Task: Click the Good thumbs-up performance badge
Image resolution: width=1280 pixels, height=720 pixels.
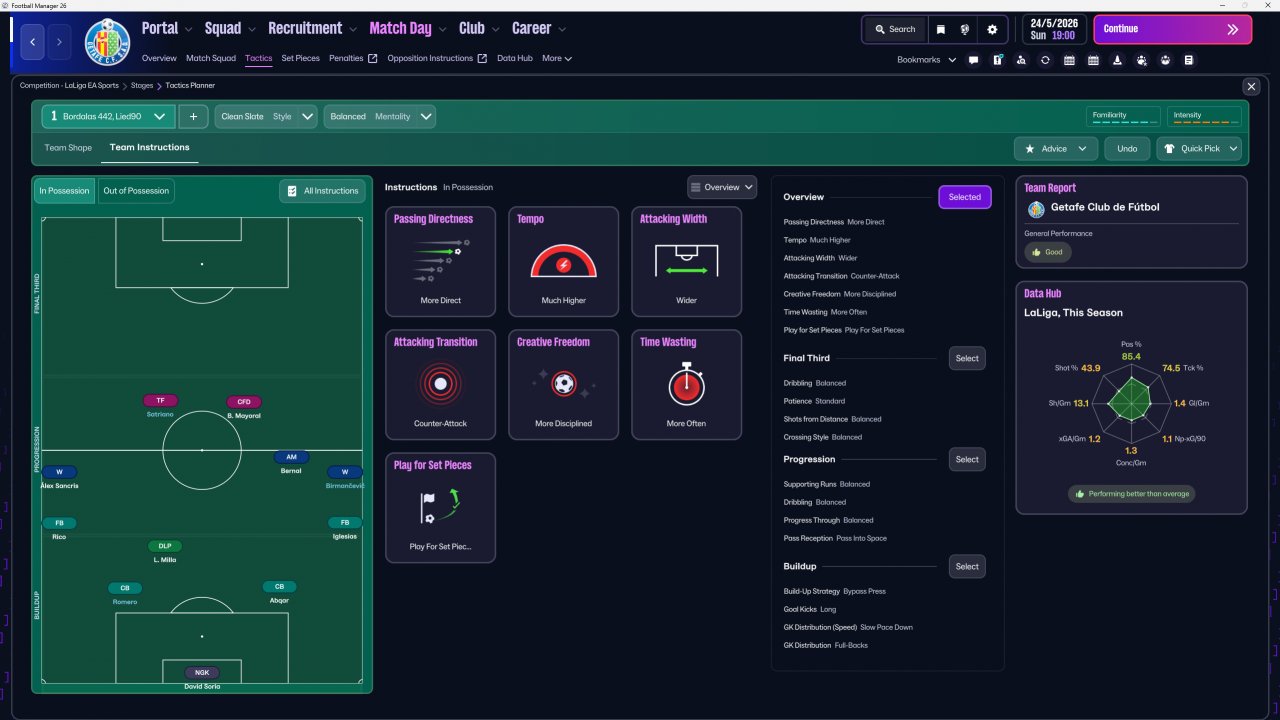Action: coord(1047,252)
